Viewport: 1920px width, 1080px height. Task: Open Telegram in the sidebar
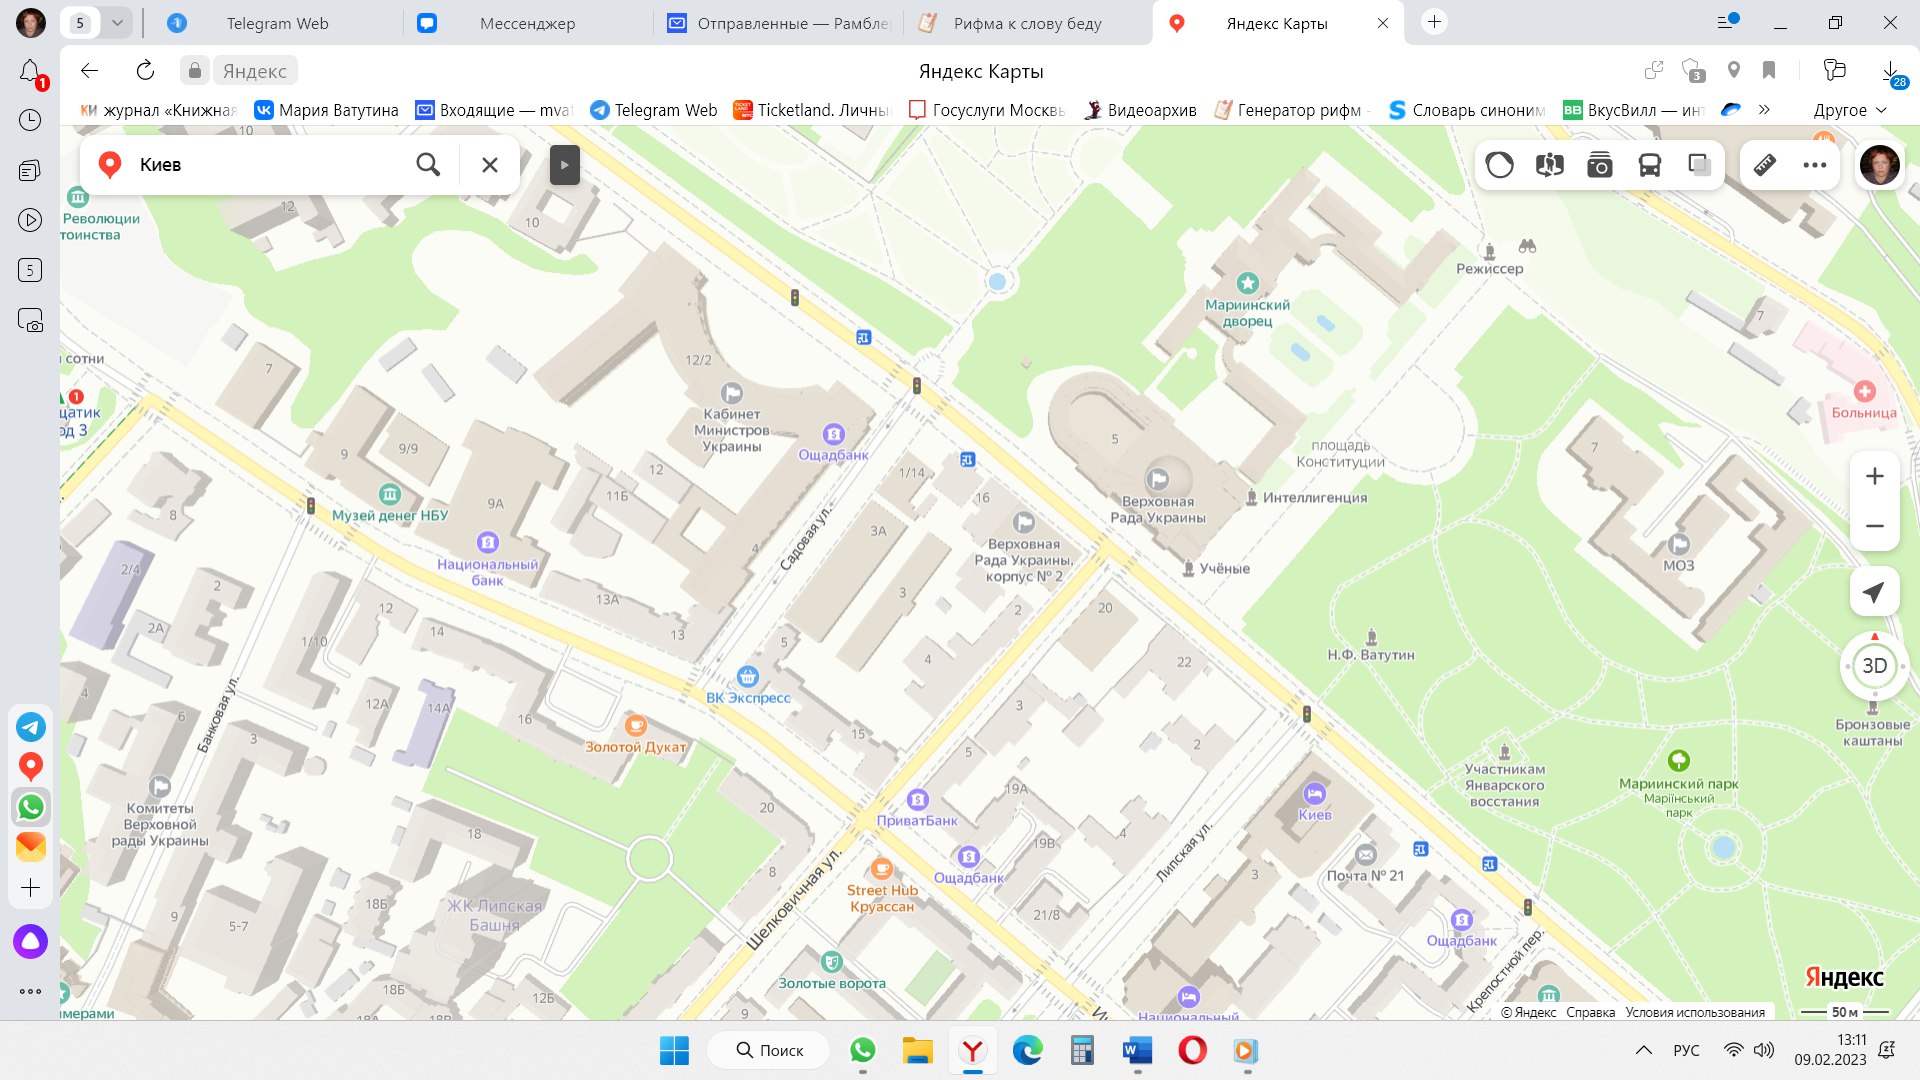30,727
